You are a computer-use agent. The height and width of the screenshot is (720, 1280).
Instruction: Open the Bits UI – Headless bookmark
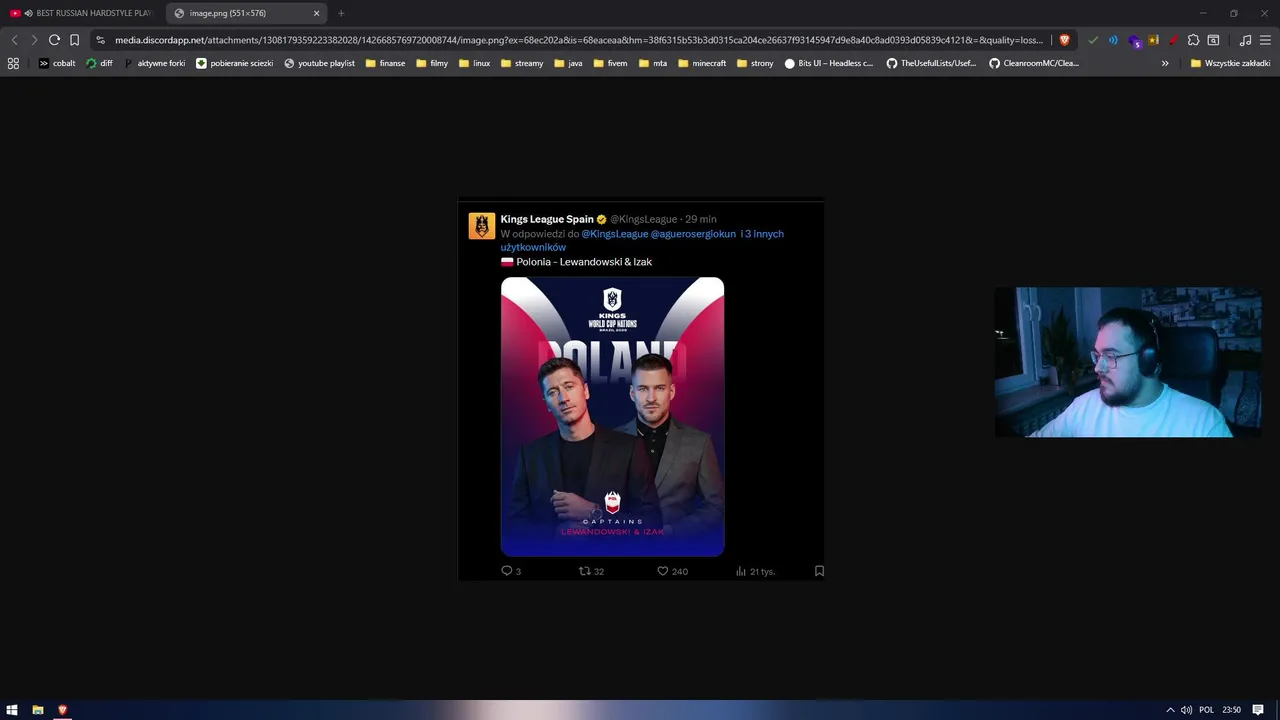coord(829,63)
